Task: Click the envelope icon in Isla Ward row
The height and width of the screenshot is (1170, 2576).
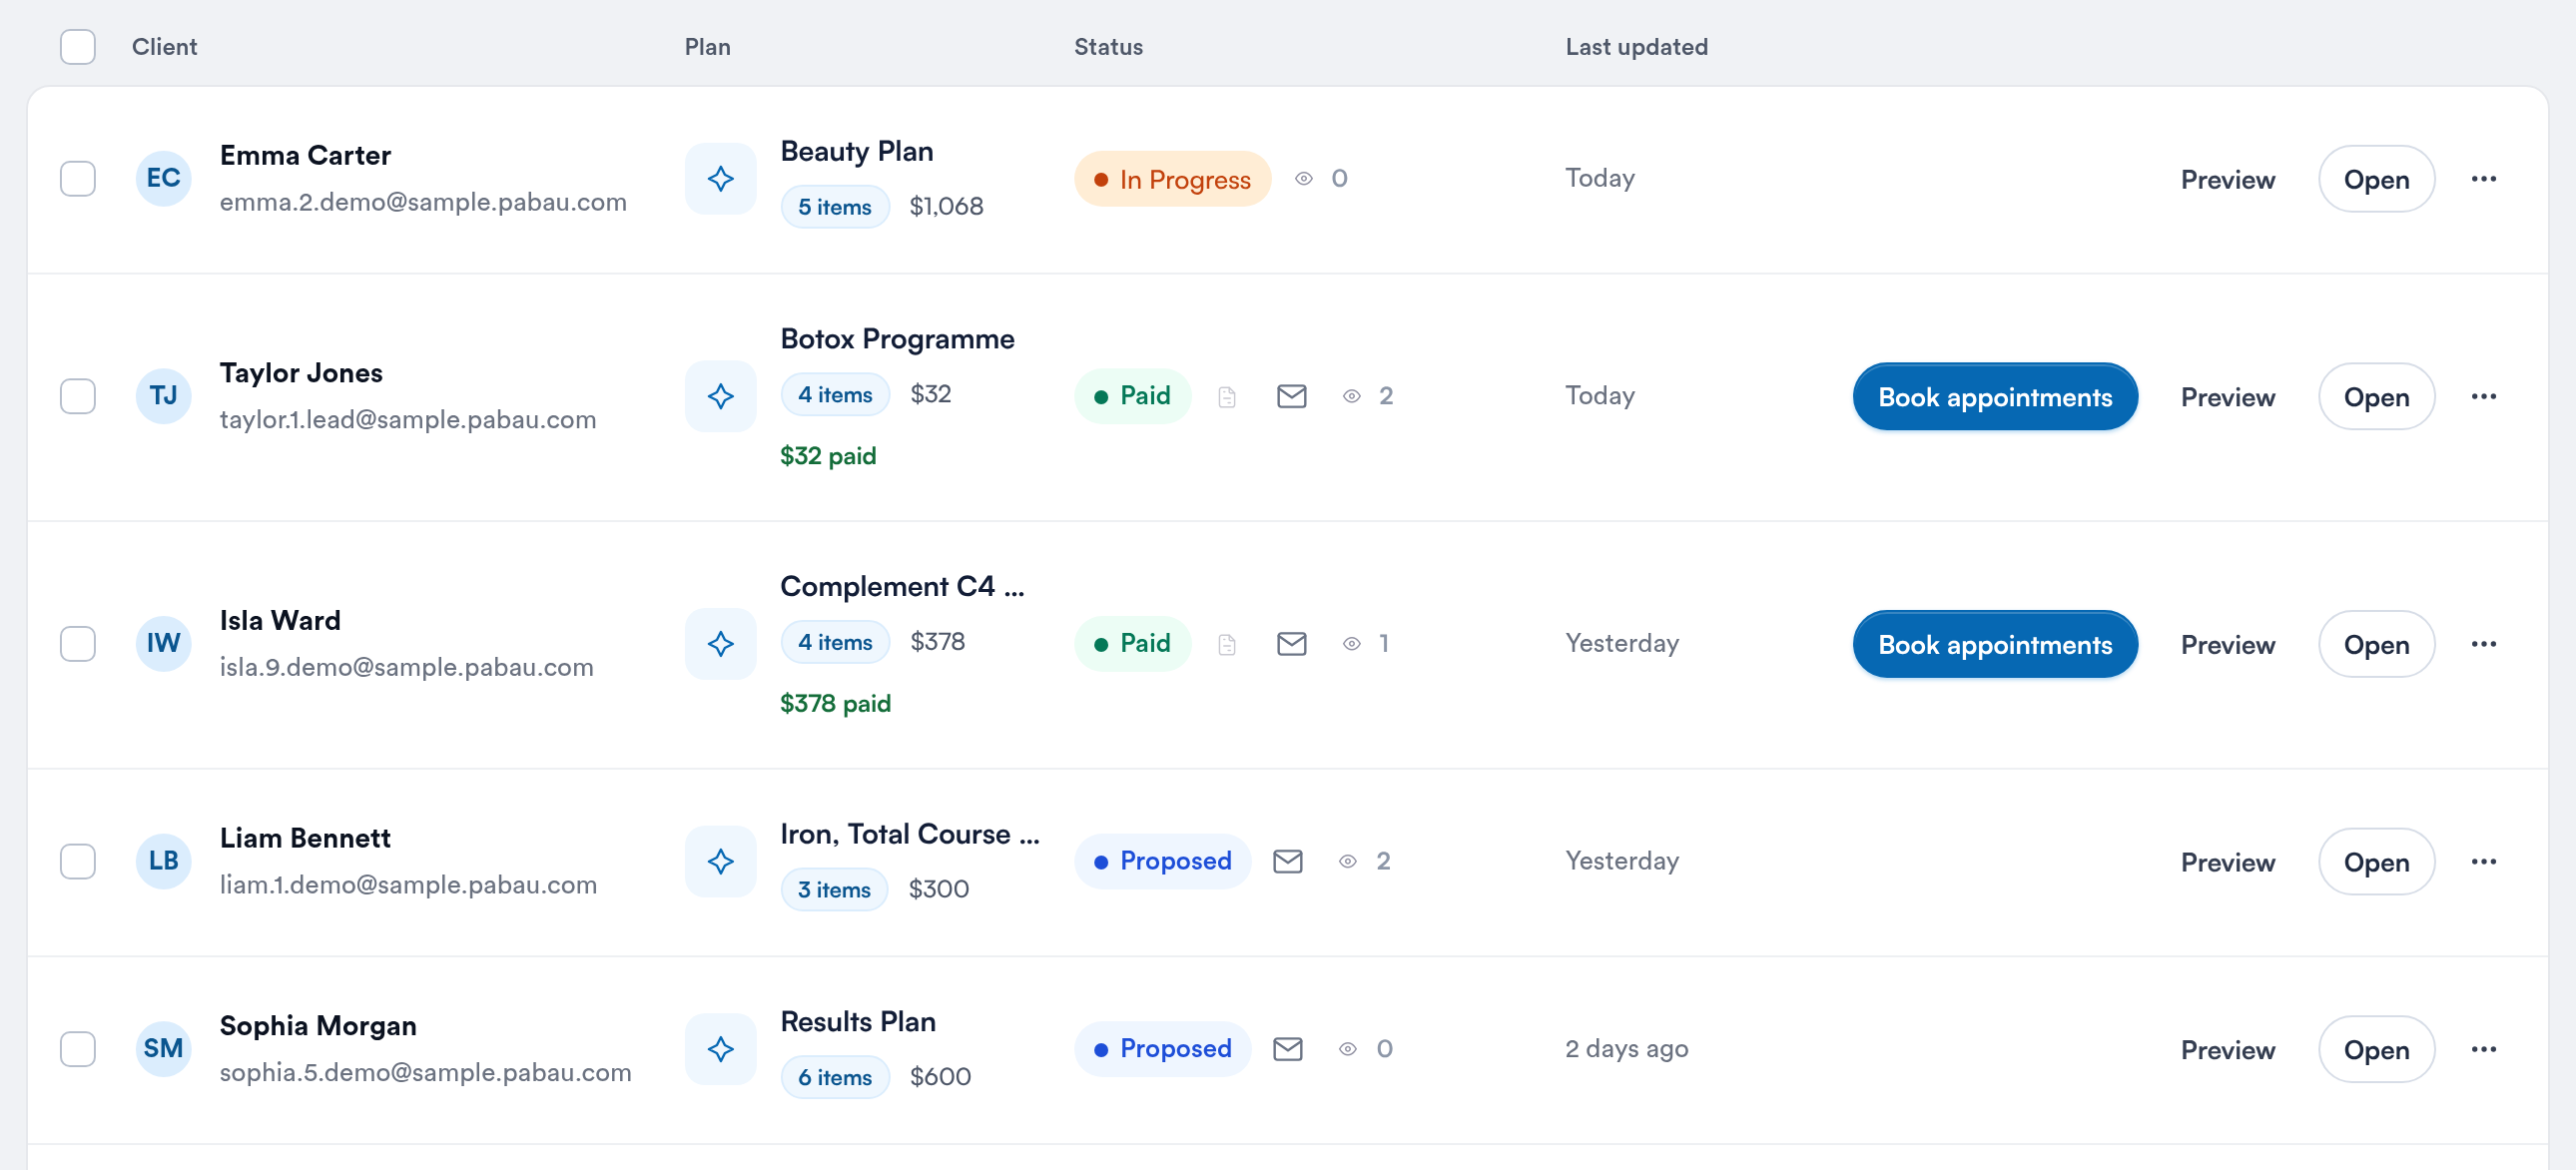Action: pos(1292,644)
